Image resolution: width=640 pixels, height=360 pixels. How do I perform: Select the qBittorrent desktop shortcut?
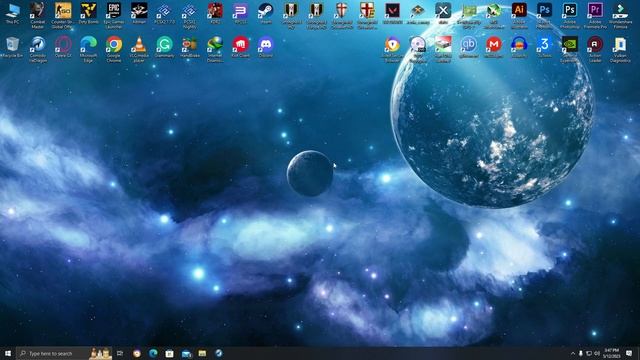click(469, 47)
